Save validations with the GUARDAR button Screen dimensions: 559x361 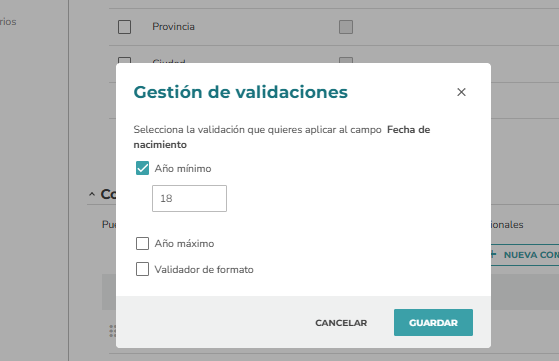tap(433, 323)
